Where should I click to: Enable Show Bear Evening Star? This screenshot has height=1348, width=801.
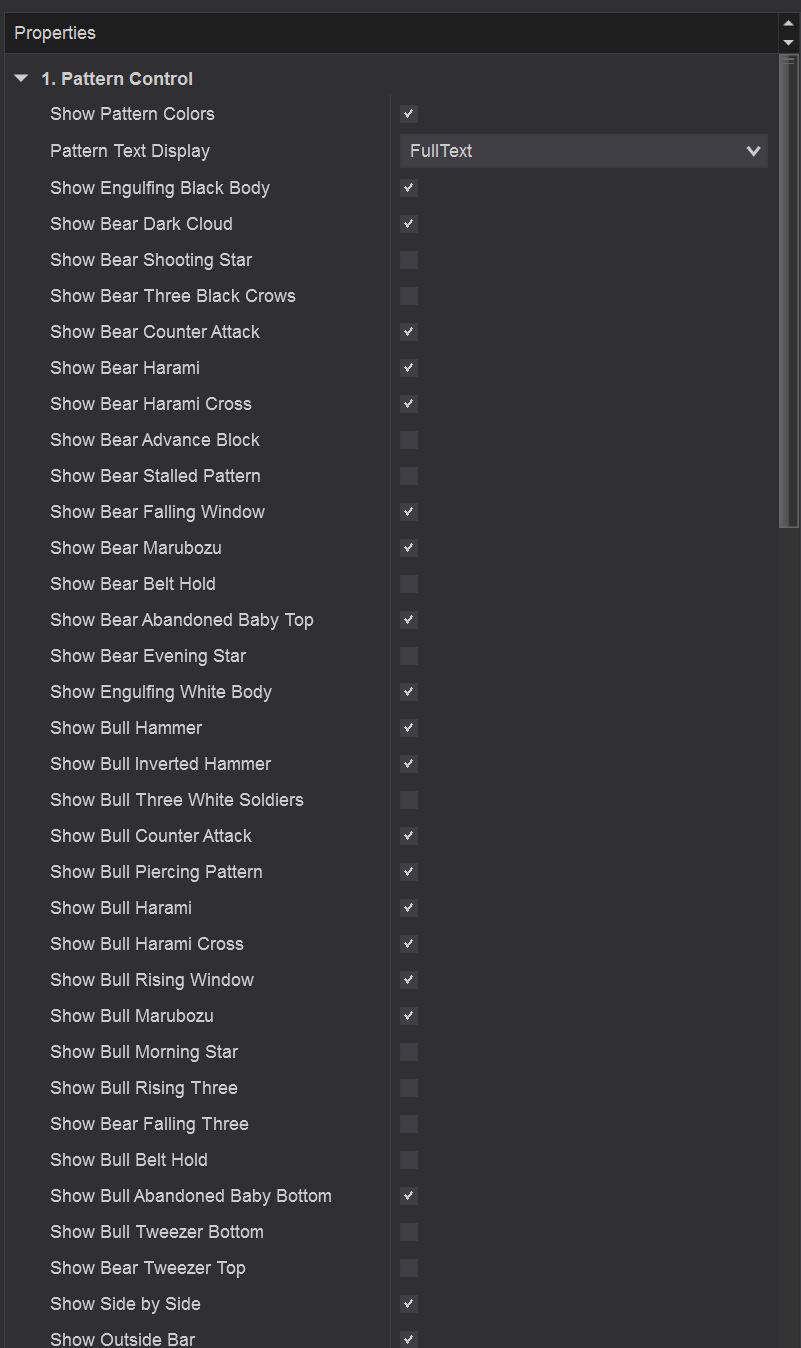[x=409, y=656]
